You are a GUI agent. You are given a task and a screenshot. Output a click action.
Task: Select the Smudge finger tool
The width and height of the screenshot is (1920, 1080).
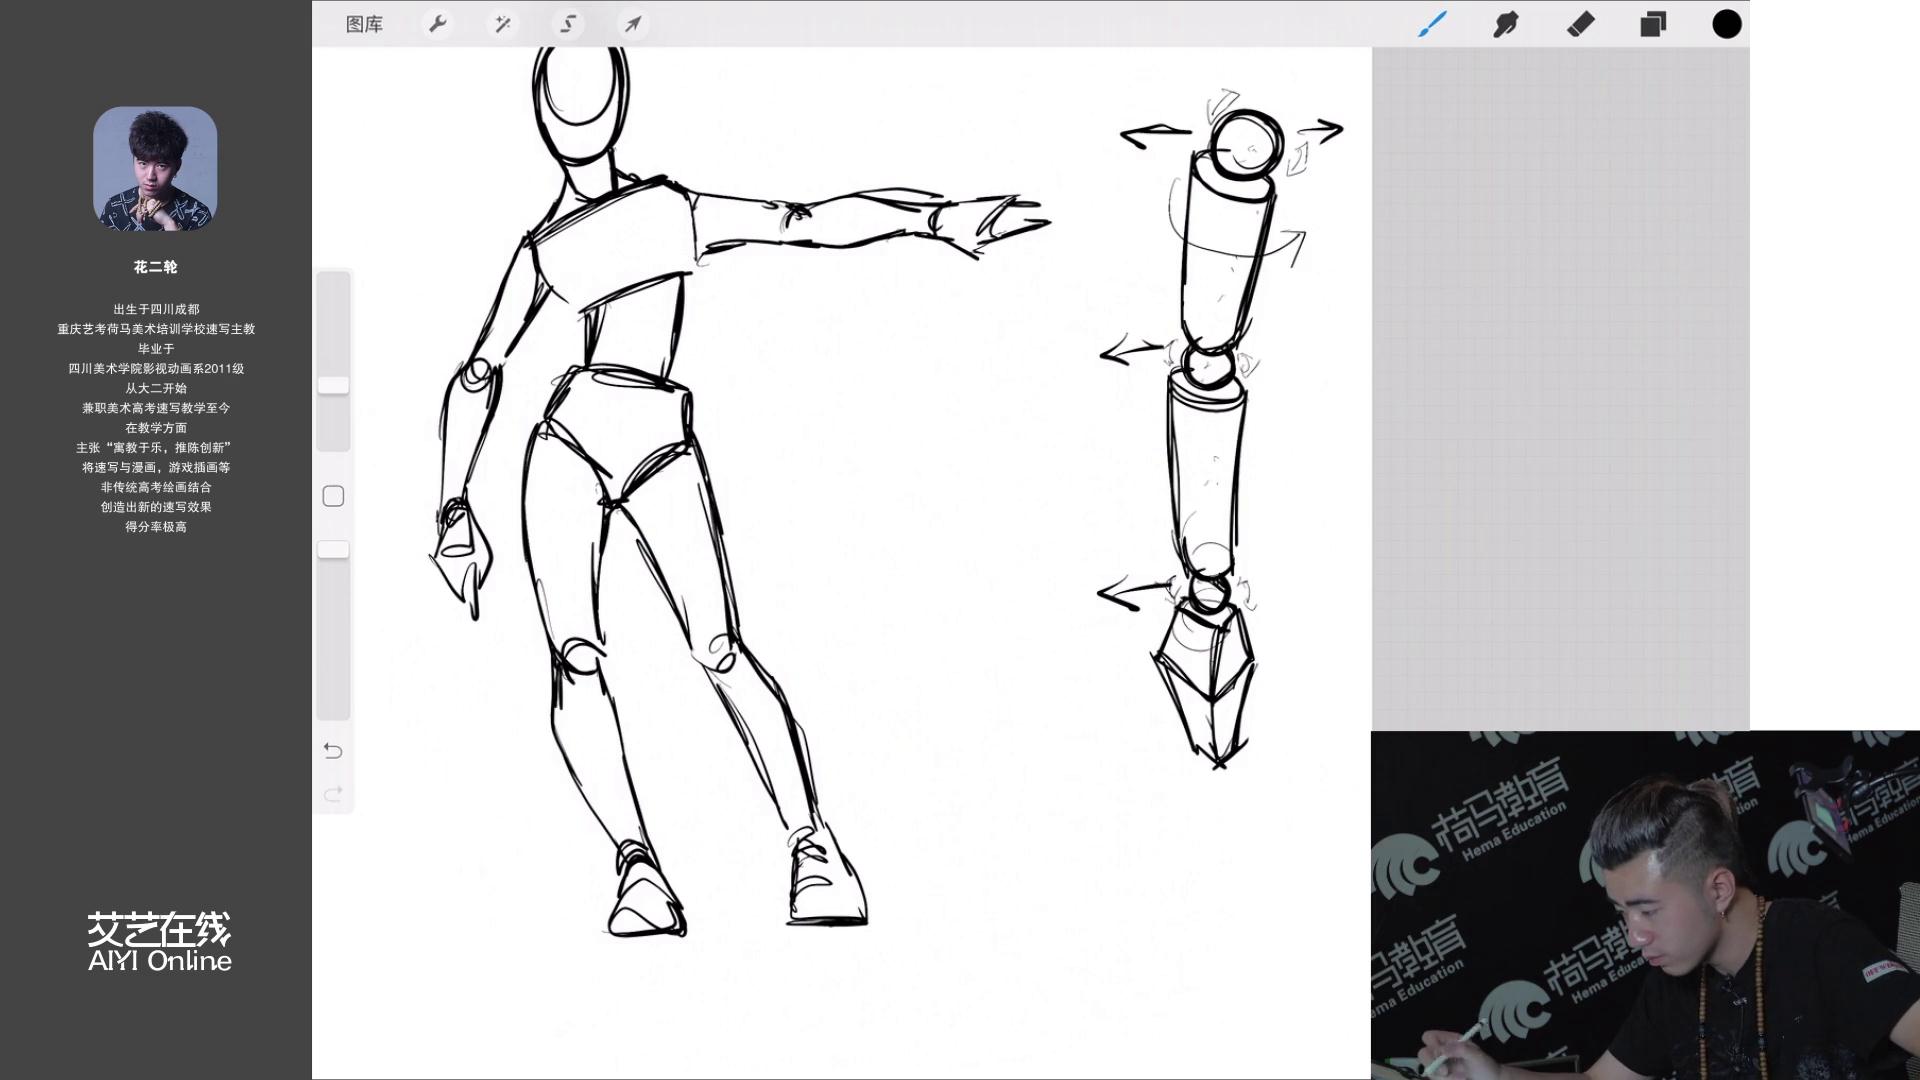click(1506, 24)
